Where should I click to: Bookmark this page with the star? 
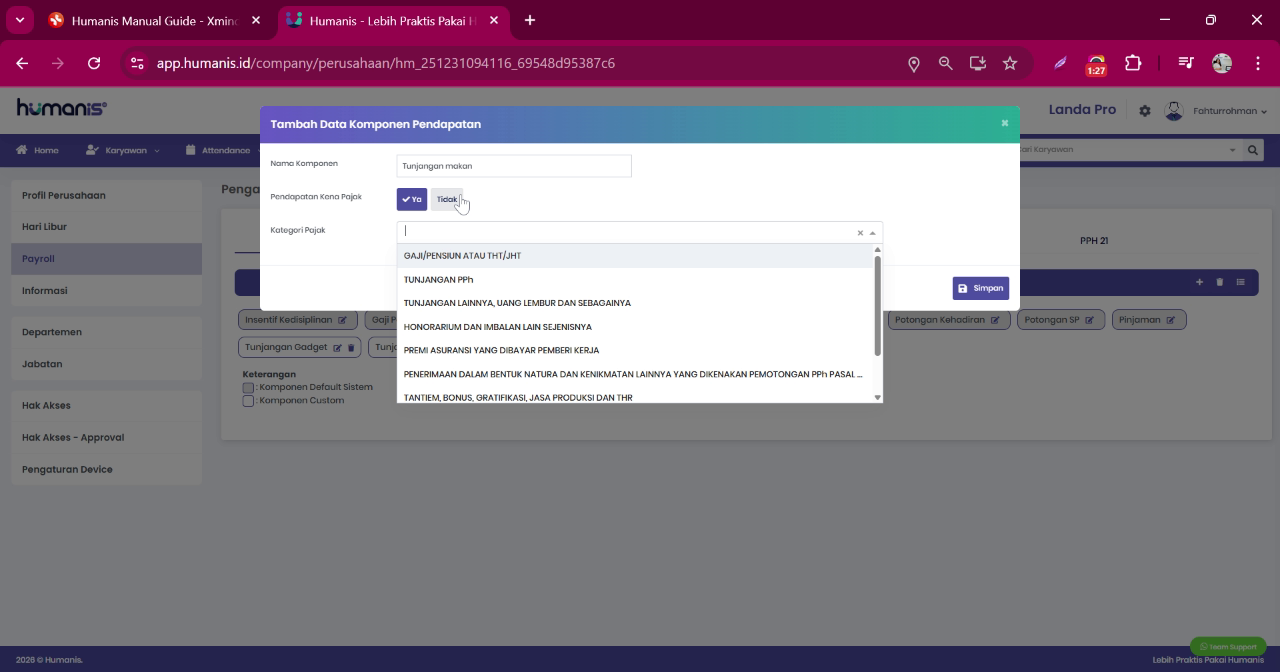(x=1010, y=63)
